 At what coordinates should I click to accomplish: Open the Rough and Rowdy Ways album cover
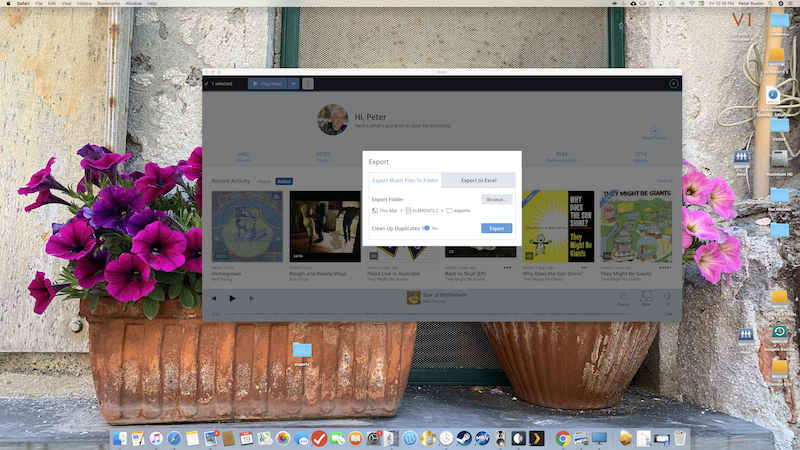(x=325, y=227)
